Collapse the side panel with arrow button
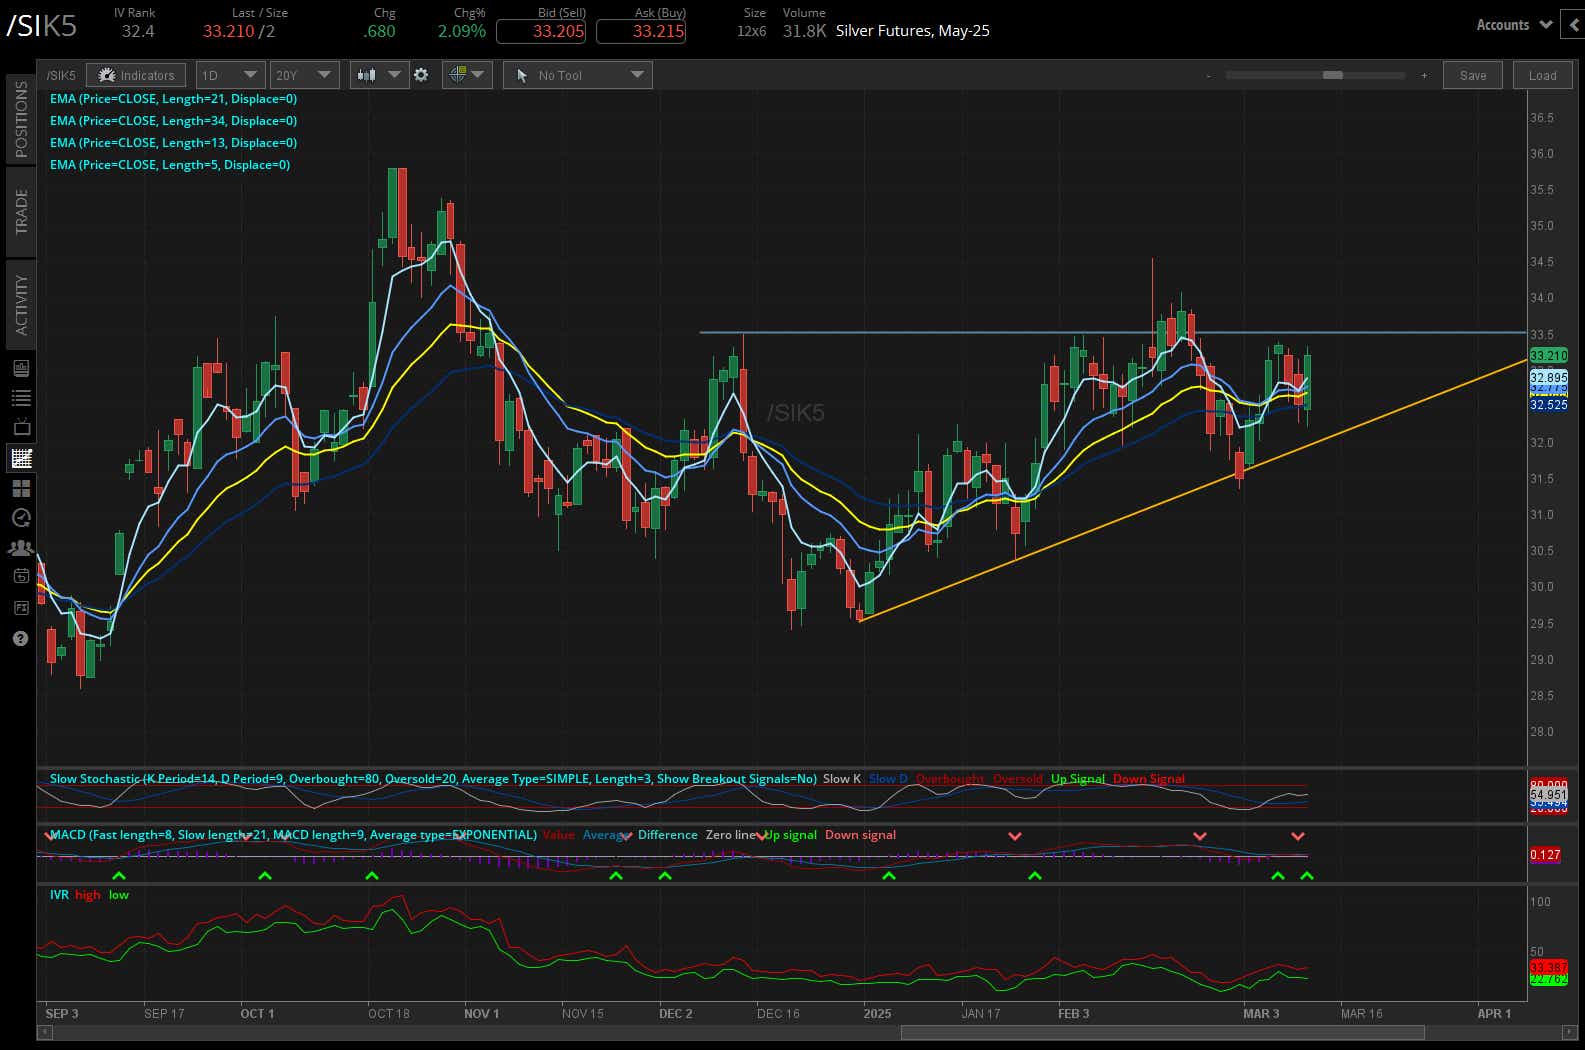Image resolution: width=1585 pixels, height=1050 pixels. [x=1575, y=25]
